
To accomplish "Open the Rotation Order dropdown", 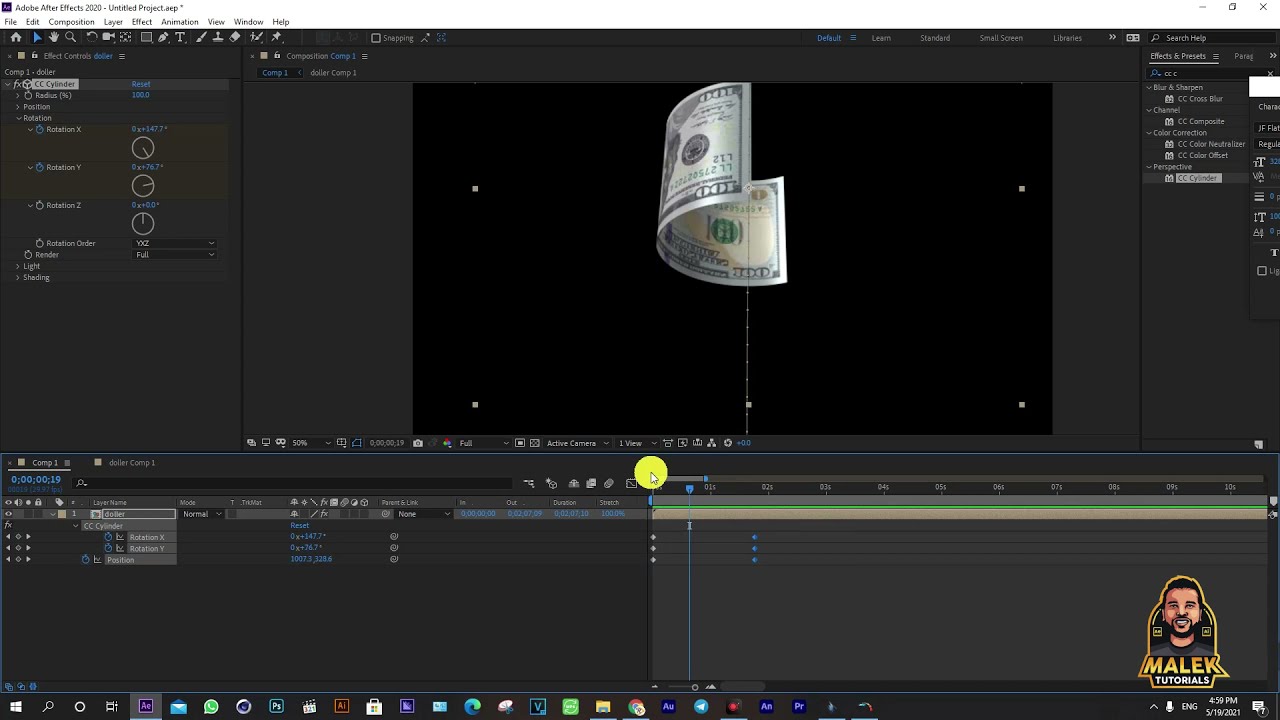I will [174, 243].
